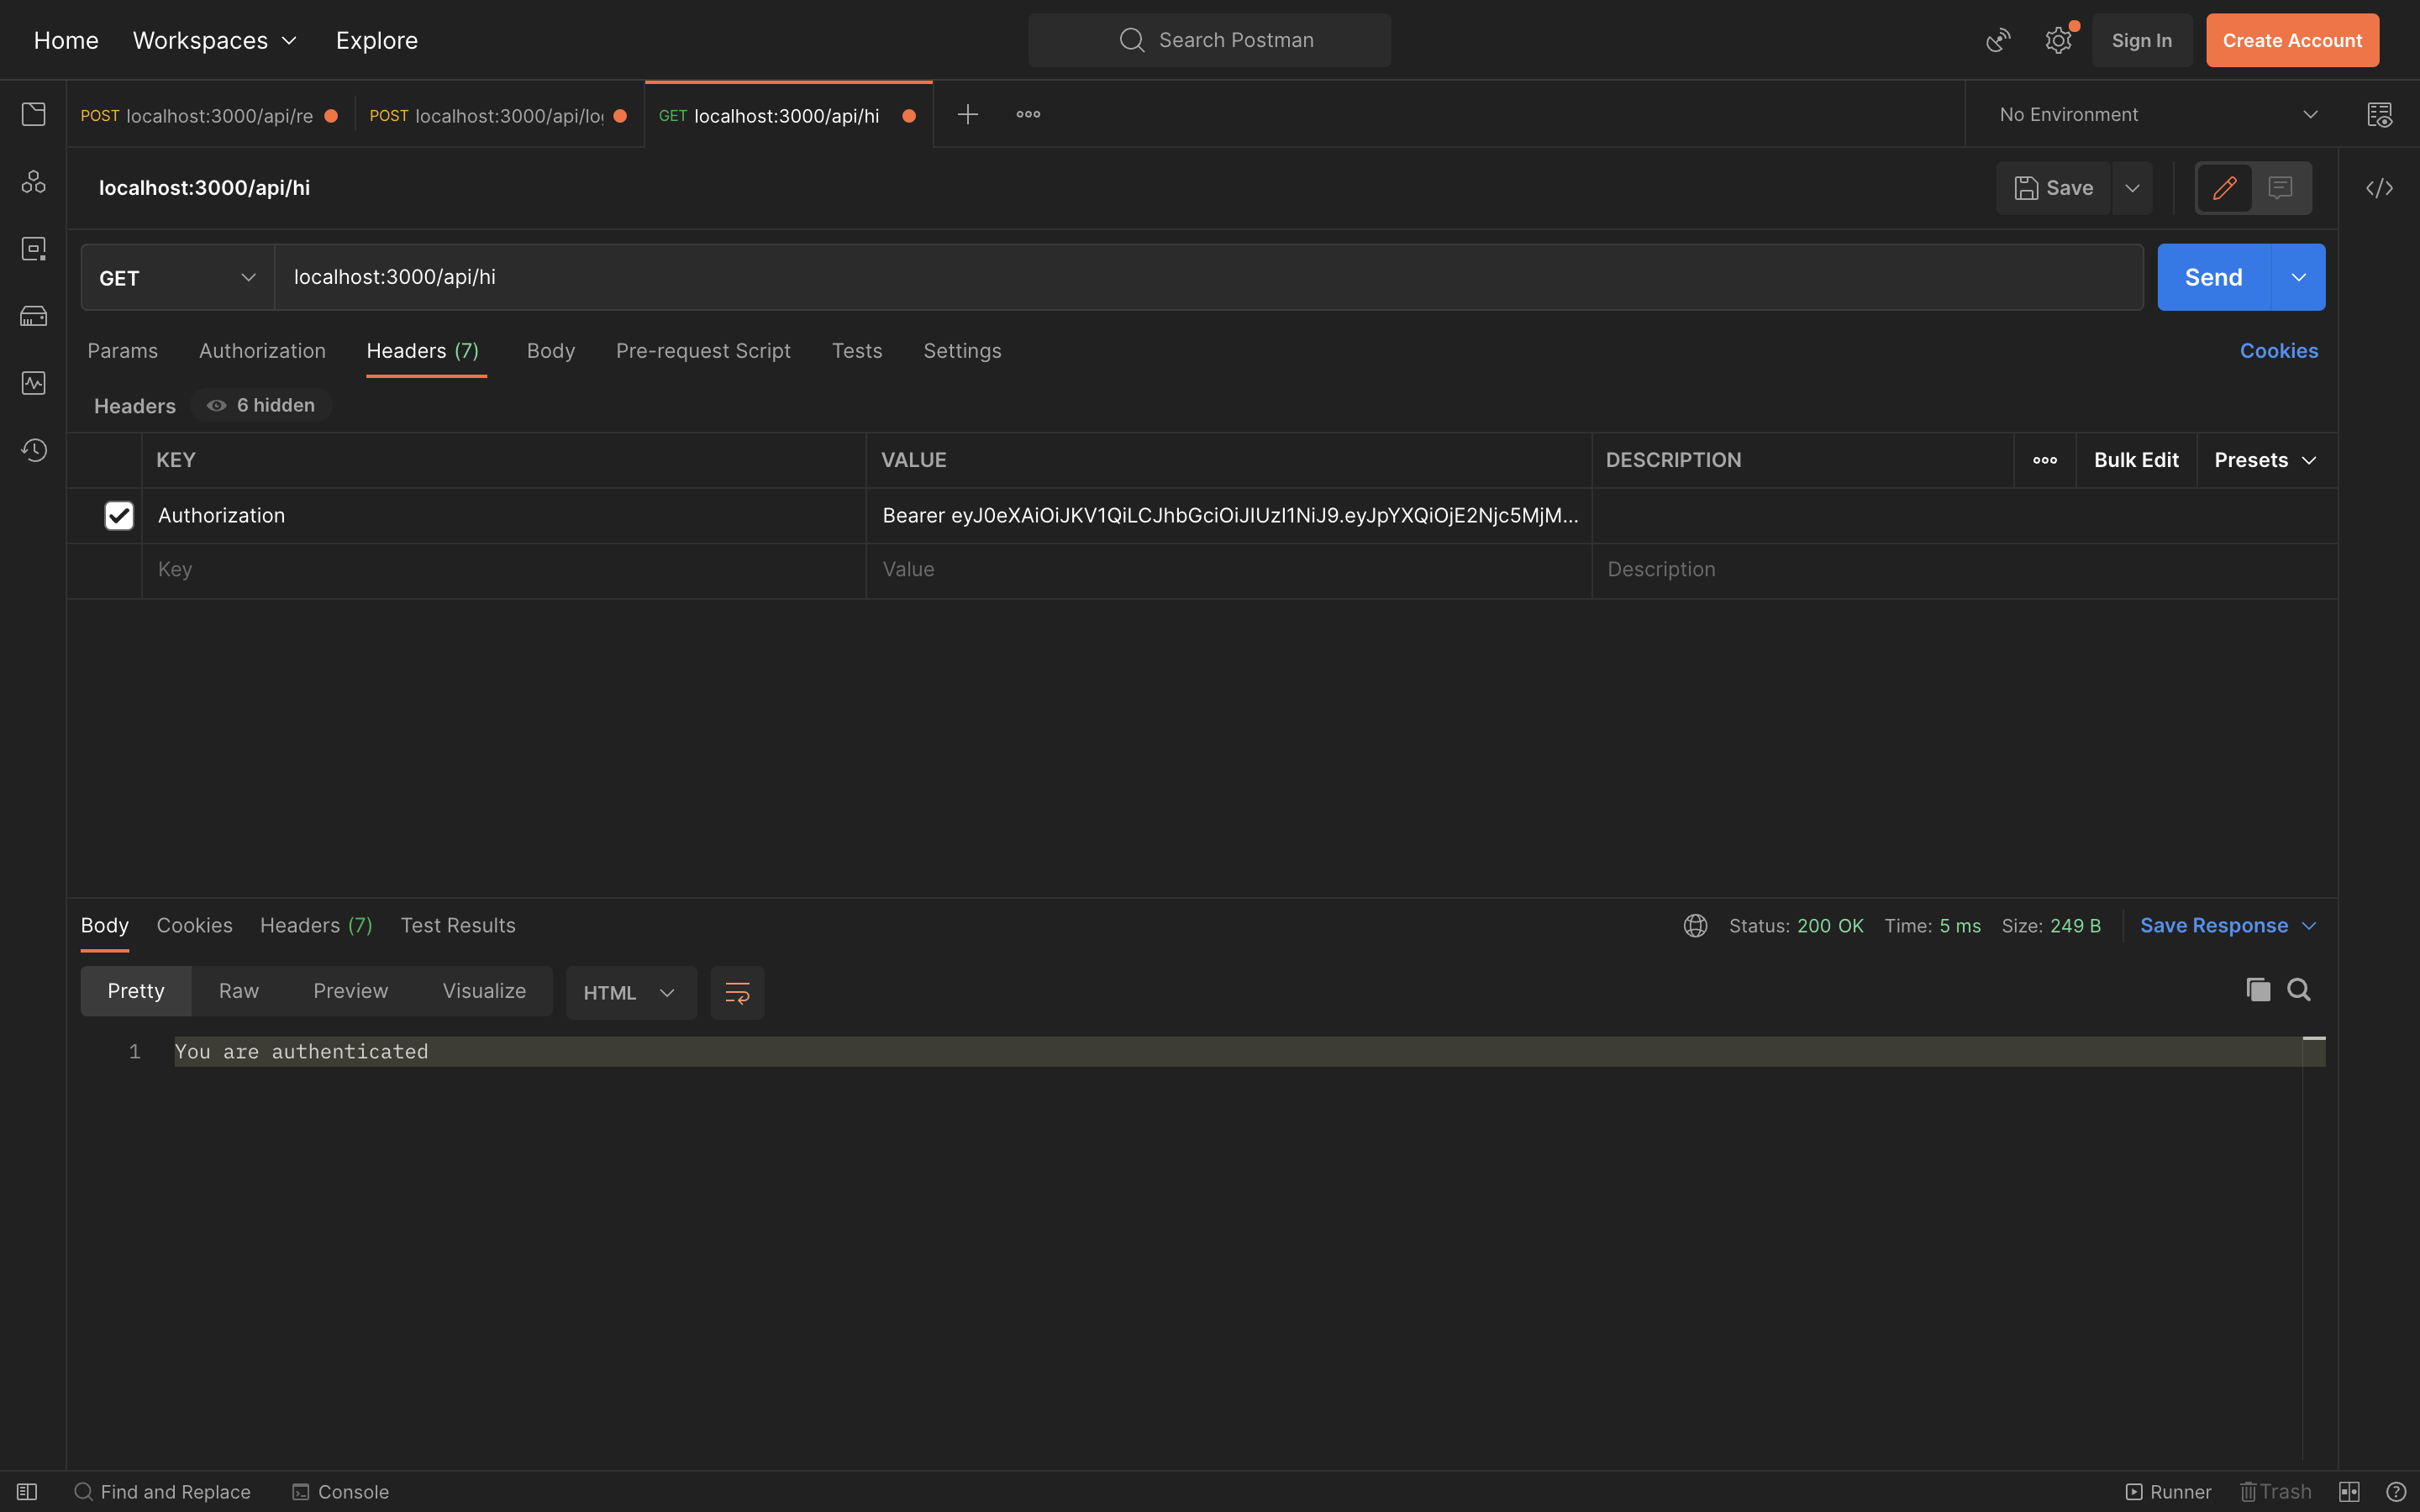
Task: Open the Pre-request Script tab
Action: pyautogui.click(x=703, y=351)
